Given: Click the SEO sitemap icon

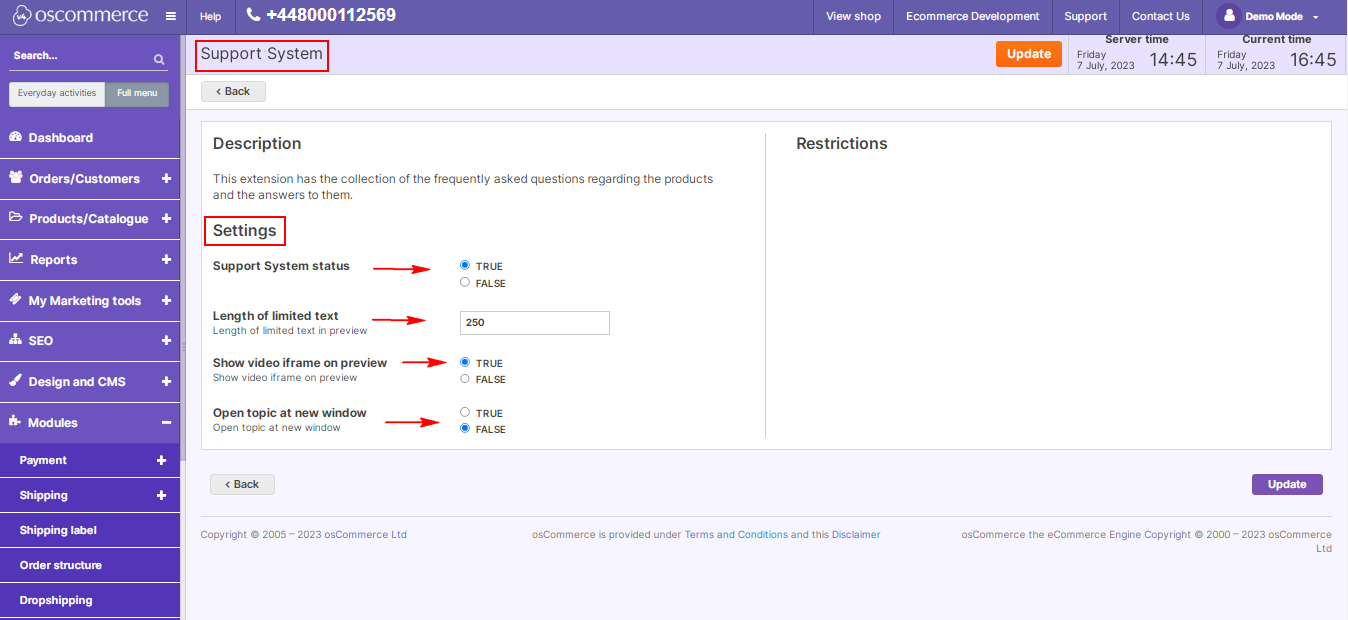Looking at the screenshot, I should click(x=15, y=340).
